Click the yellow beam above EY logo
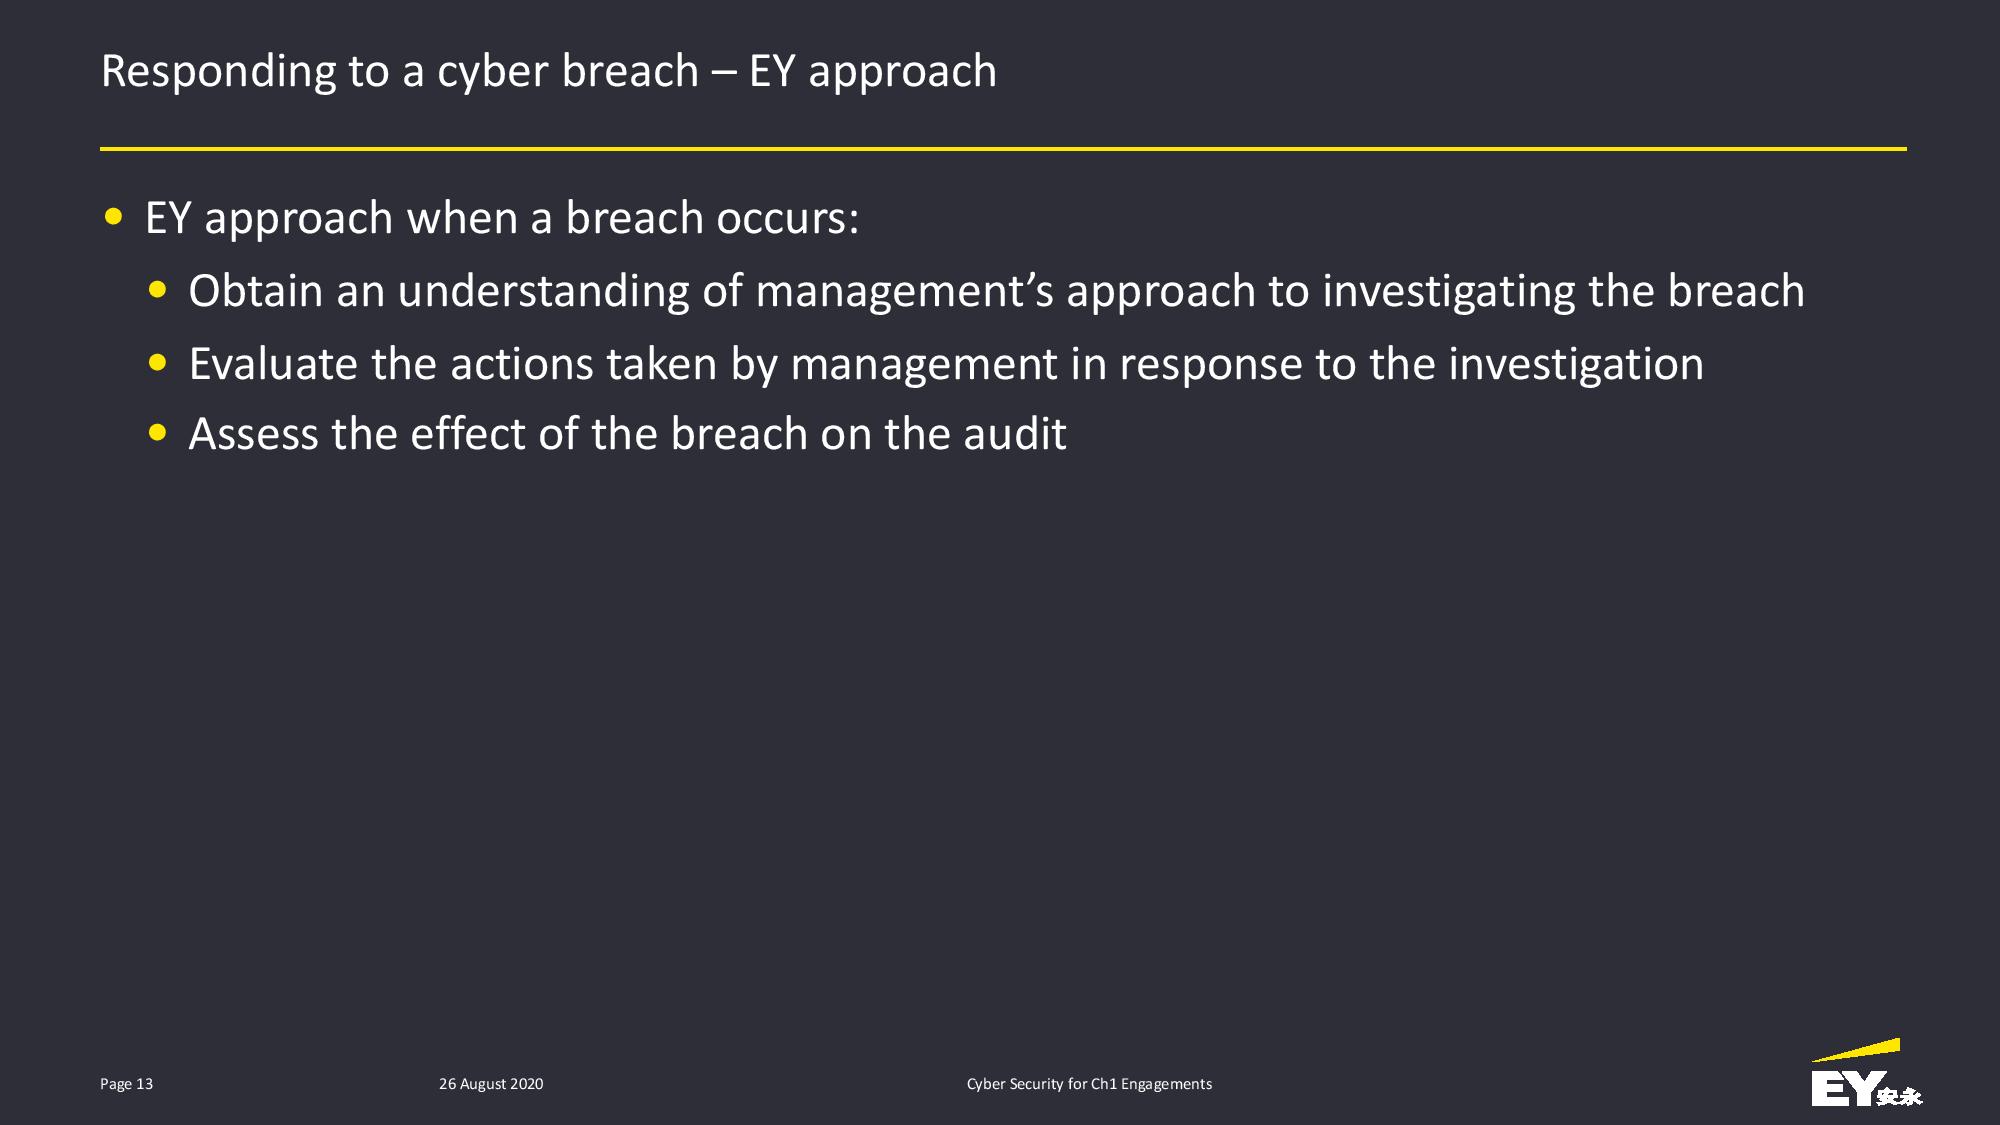This screenshot has height=1125, width=2000. (x=1857, y=1050)
